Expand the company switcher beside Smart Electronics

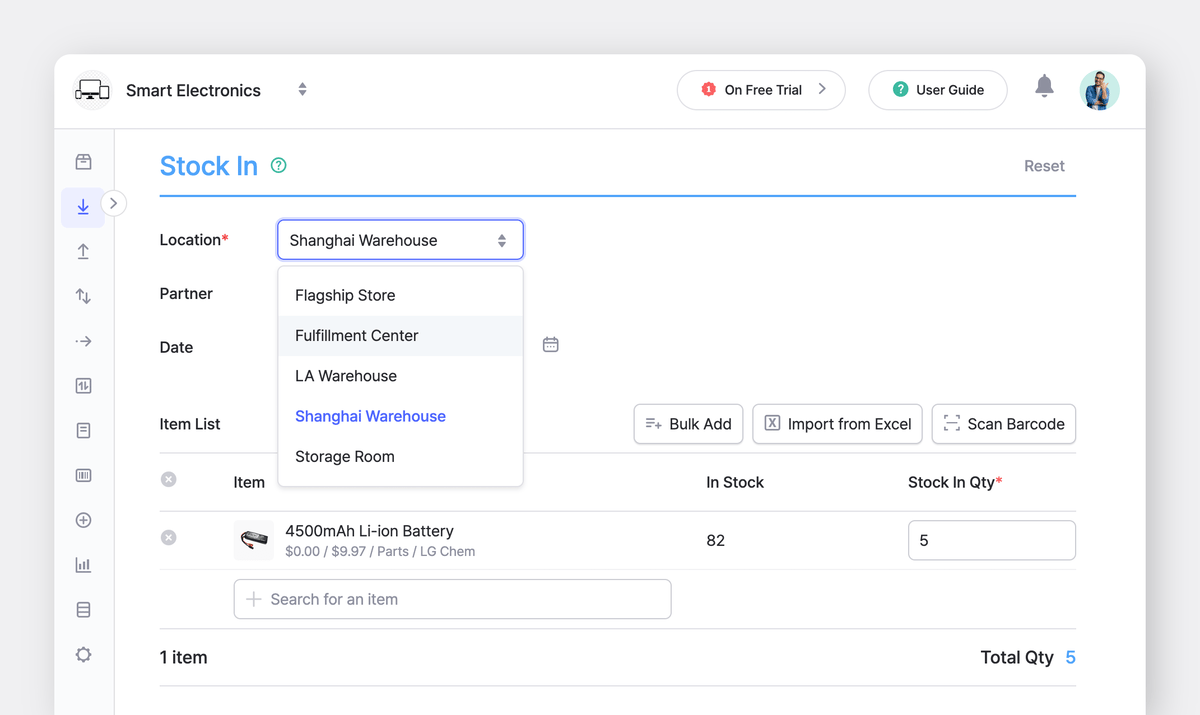tap(302, 89)
